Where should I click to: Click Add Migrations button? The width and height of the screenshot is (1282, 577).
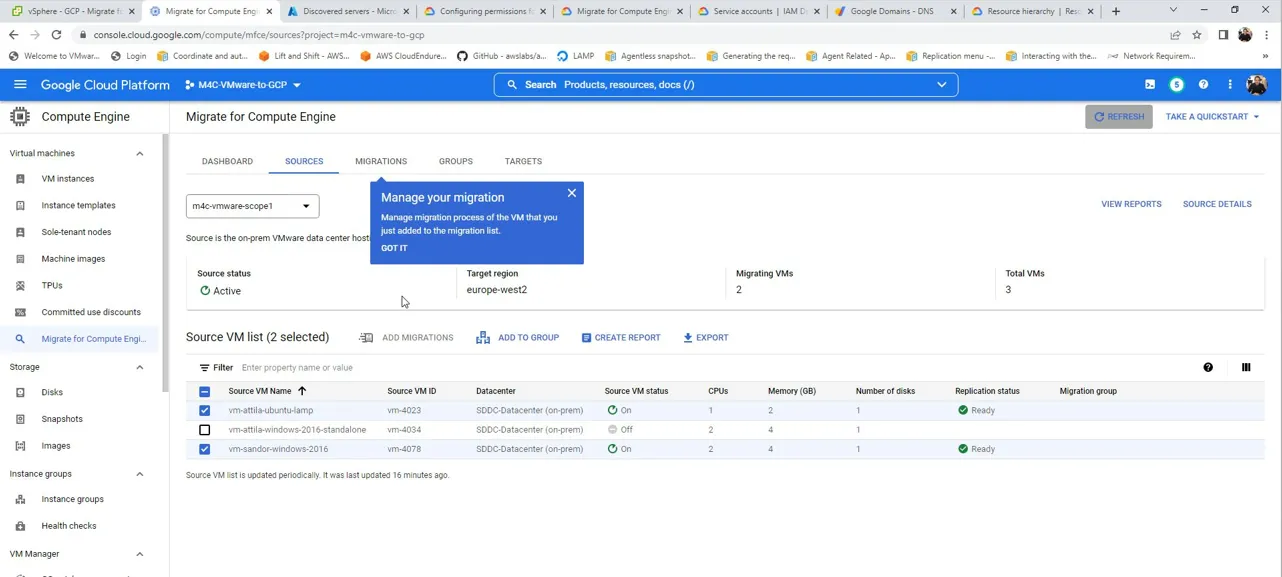click(x=406, y=338)
